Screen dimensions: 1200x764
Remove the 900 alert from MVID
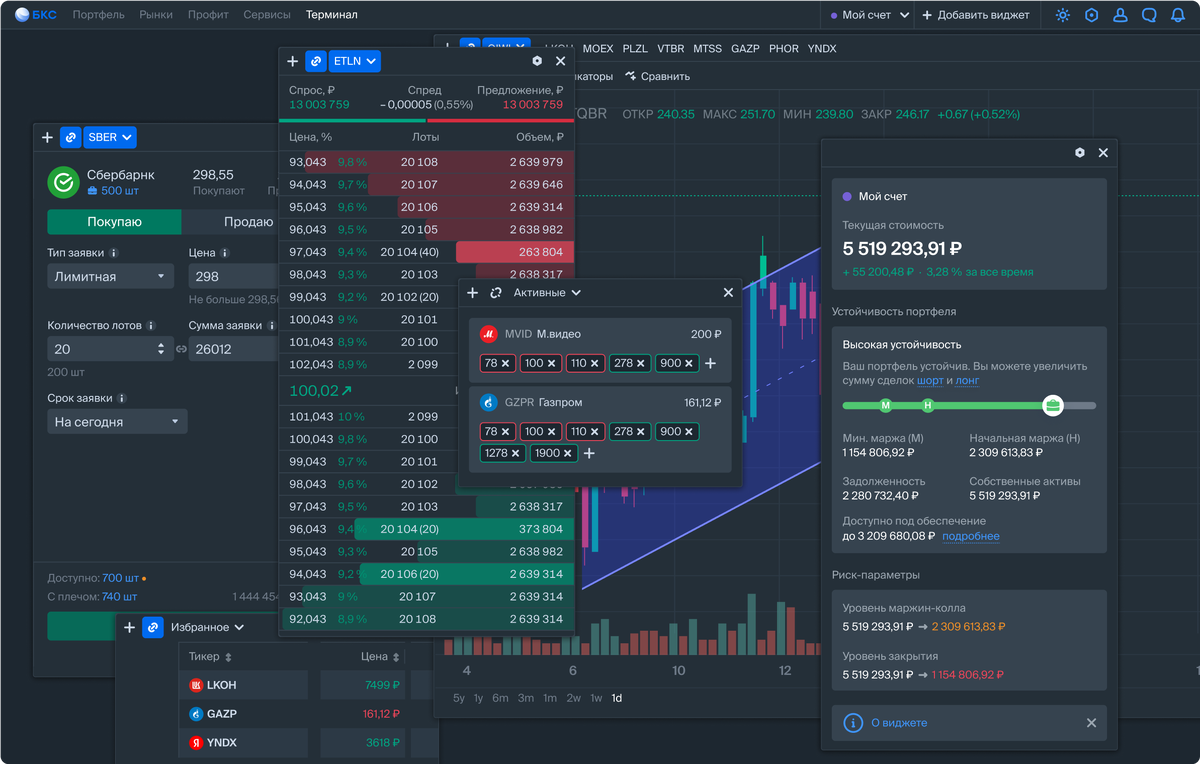click(689, 364)
